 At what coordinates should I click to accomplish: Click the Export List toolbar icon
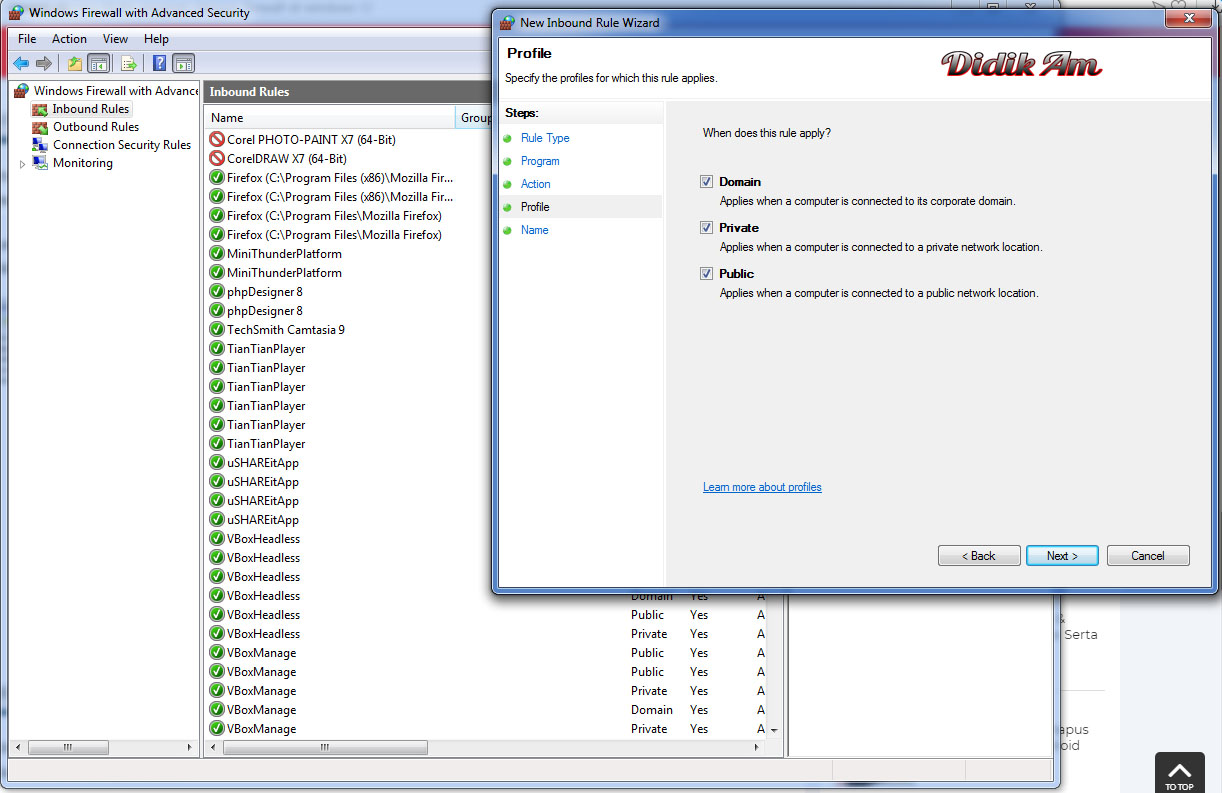point(128,64)
